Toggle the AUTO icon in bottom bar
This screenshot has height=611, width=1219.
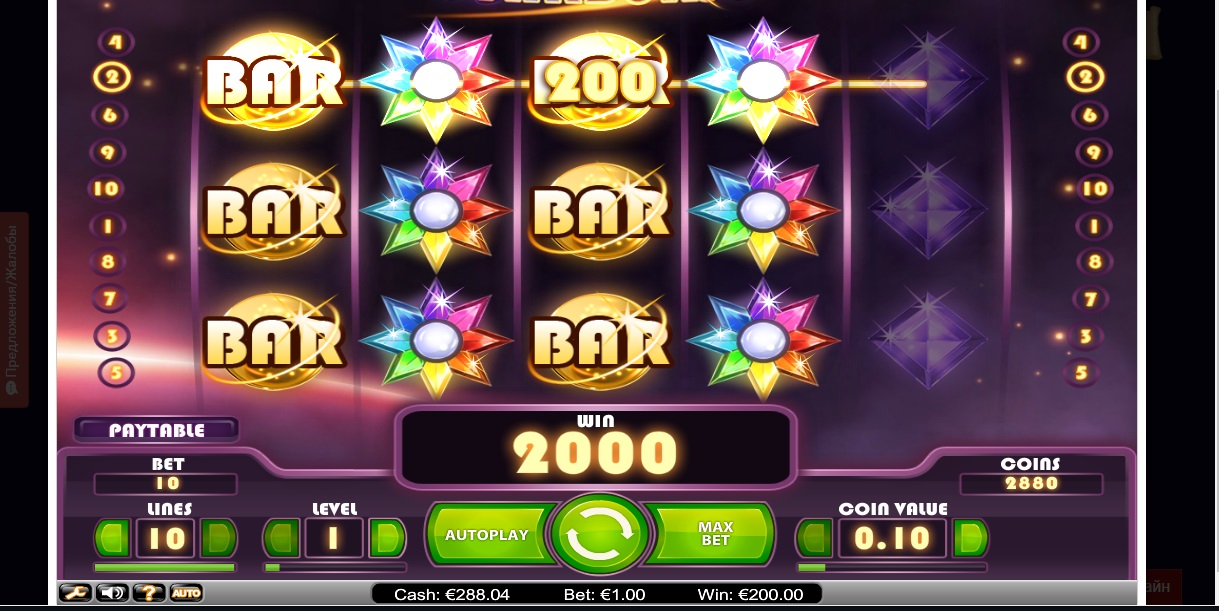point(186,592)
